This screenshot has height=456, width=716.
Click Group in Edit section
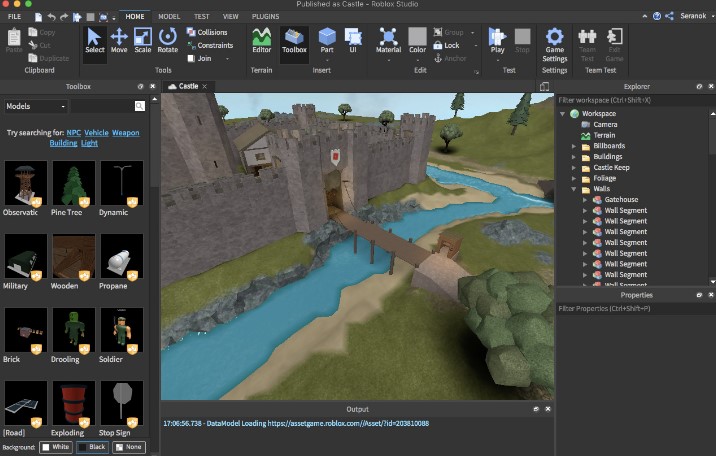(x=448, y=32)
